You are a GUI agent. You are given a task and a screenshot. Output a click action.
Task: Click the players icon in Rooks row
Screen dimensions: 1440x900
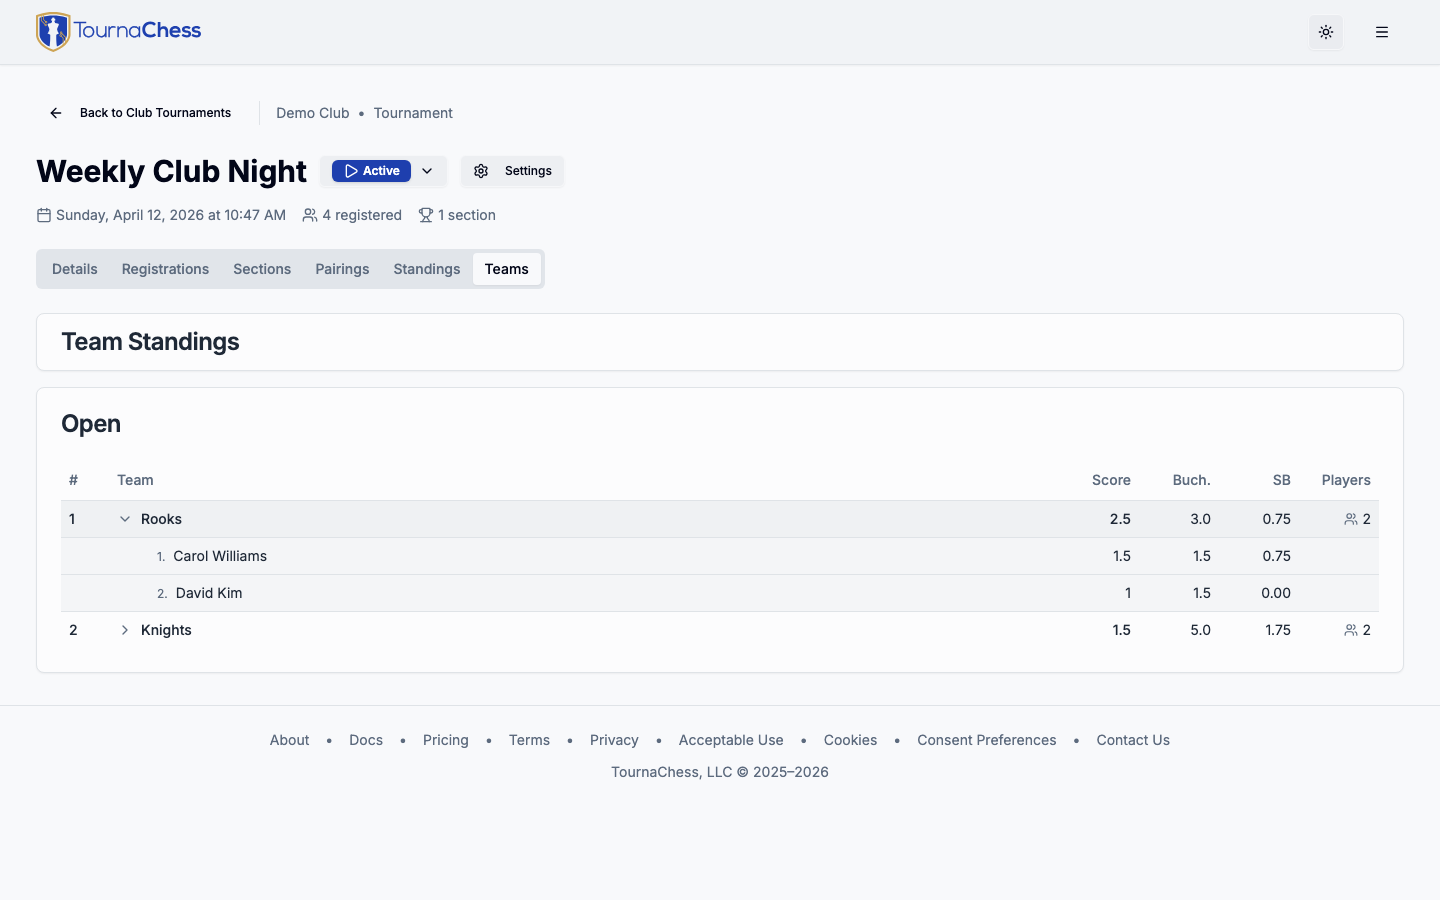click(x=1351, y=519)
